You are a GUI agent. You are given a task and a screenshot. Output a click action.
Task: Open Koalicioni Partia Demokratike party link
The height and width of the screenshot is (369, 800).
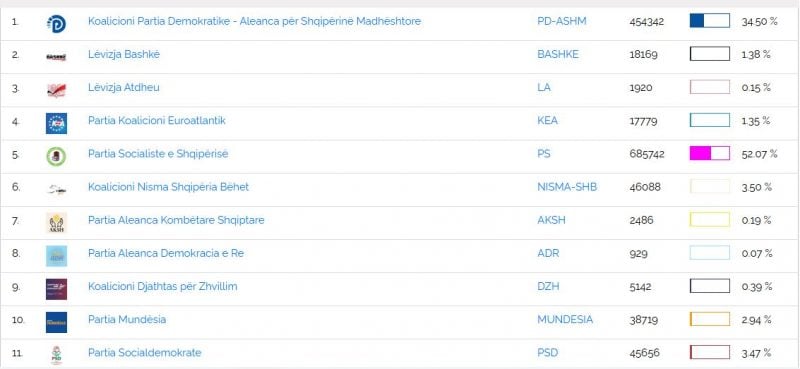[254, 21]
